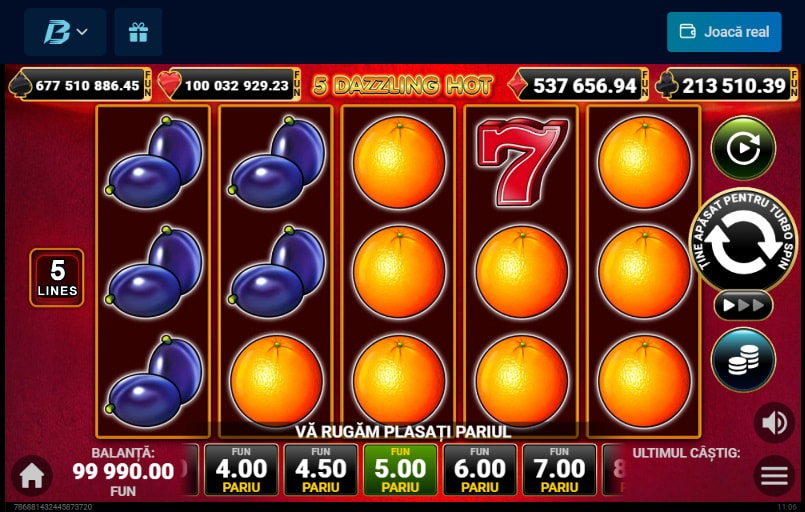Click the Joacă real button
Screen dimensions: 805x512
pos(724,32)
